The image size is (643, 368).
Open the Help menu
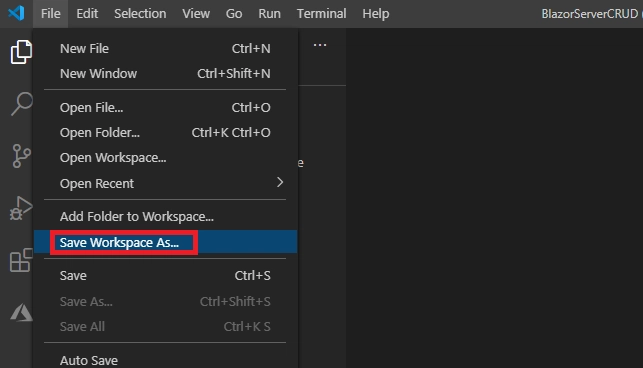[376, 14]
